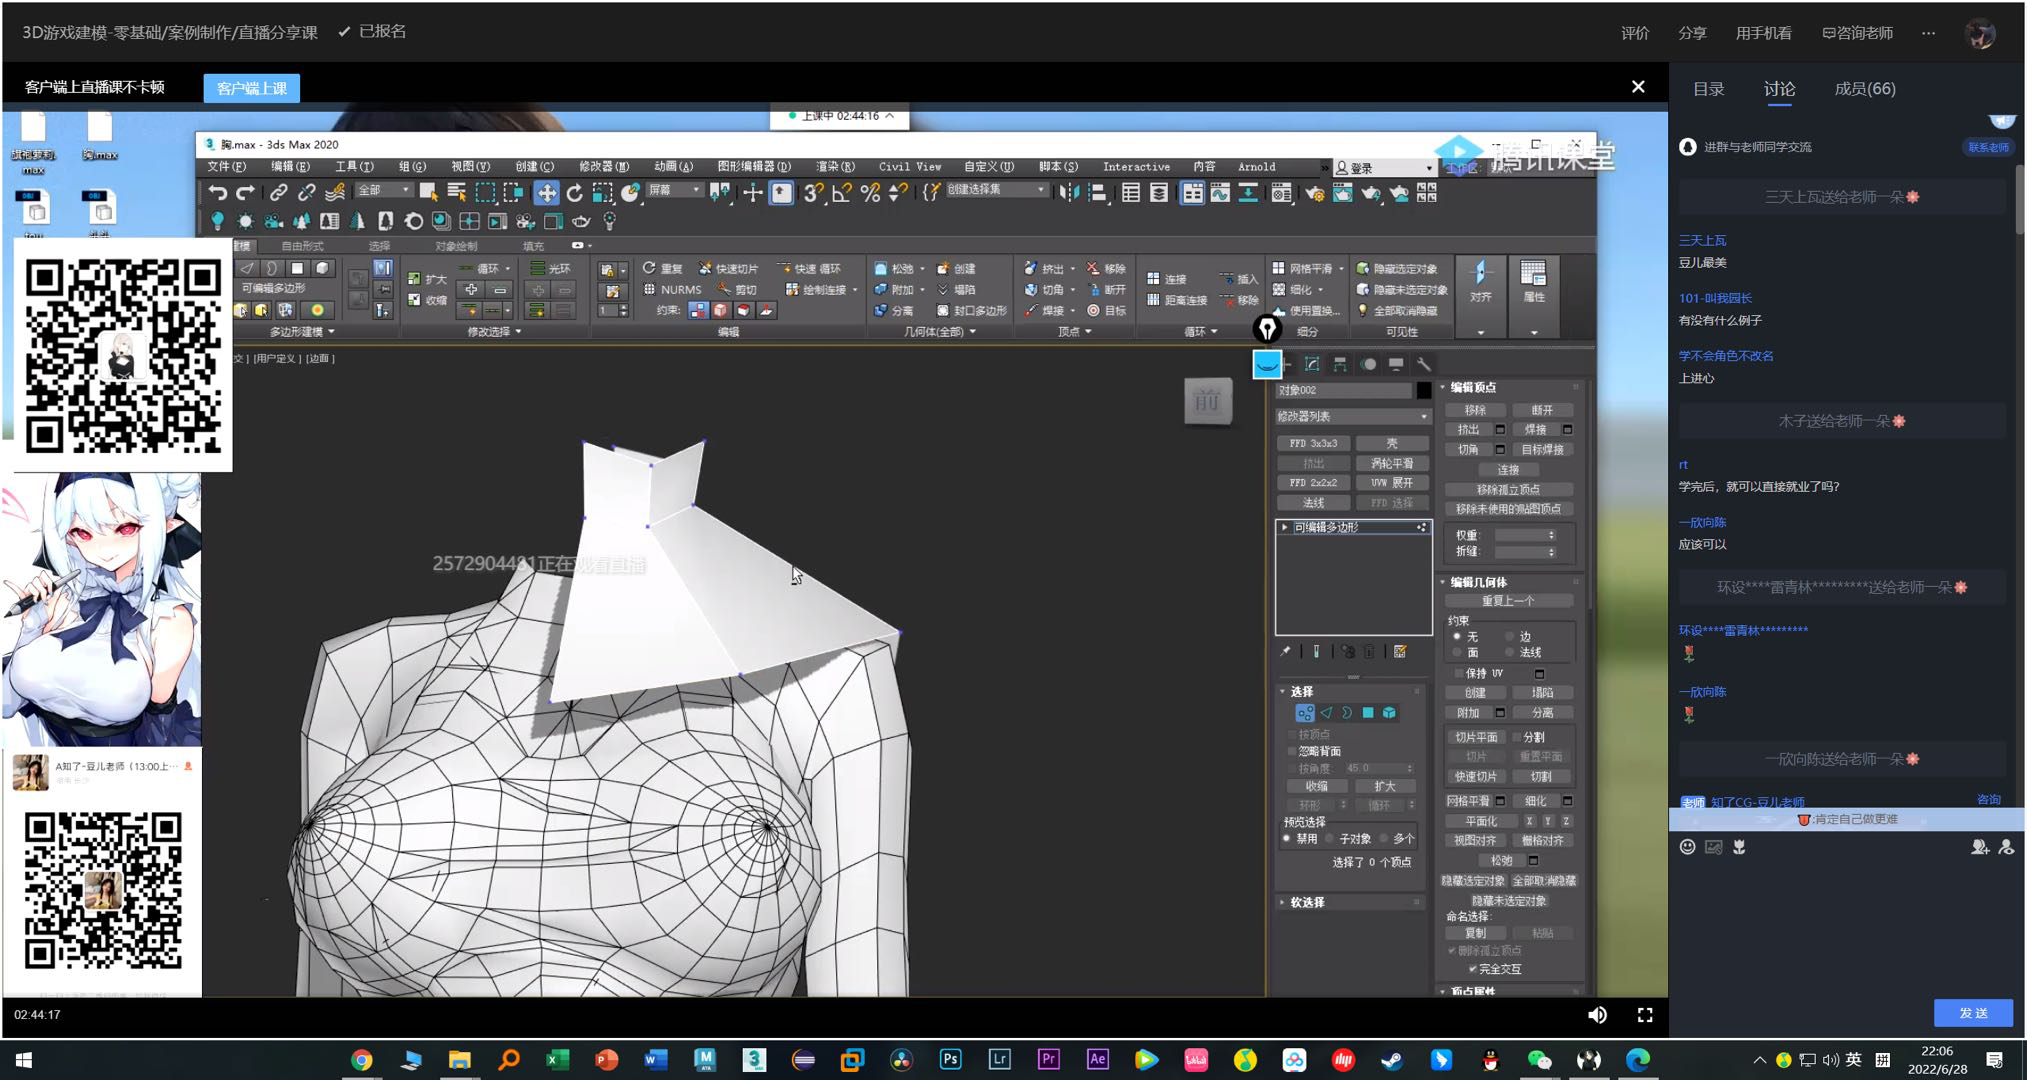Click the teapot Render icon
2027x1080 pixels.
(x=1370, y=193)
